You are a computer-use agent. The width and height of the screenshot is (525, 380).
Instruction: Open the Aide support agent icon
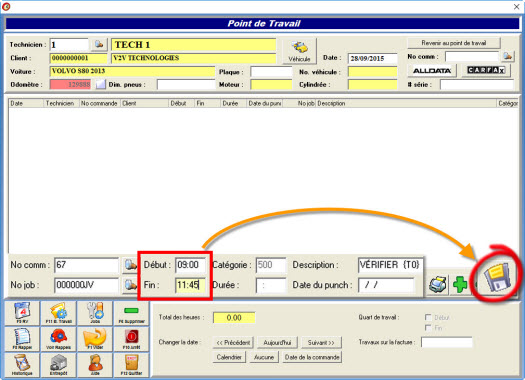(95, 365)
